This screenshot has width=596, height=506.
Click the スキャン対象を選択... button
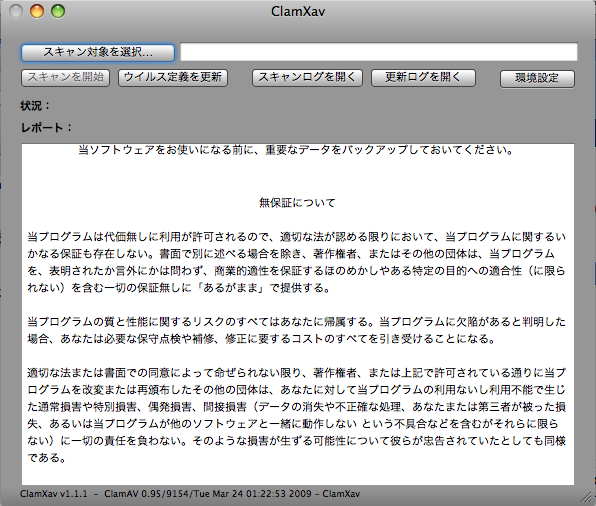coord(98,52)
